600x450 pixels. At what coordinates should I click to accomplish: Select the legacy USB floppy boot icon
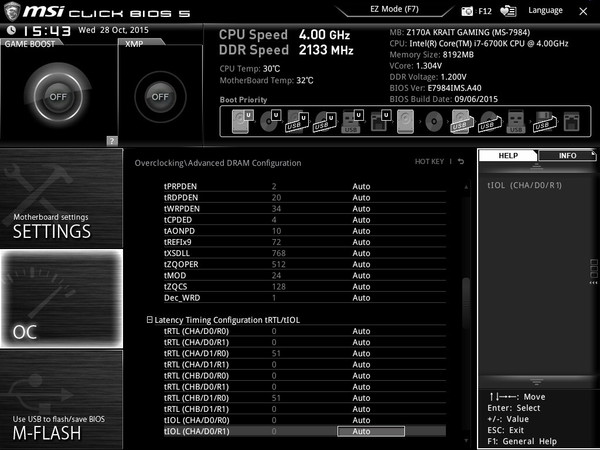point(544,121)
